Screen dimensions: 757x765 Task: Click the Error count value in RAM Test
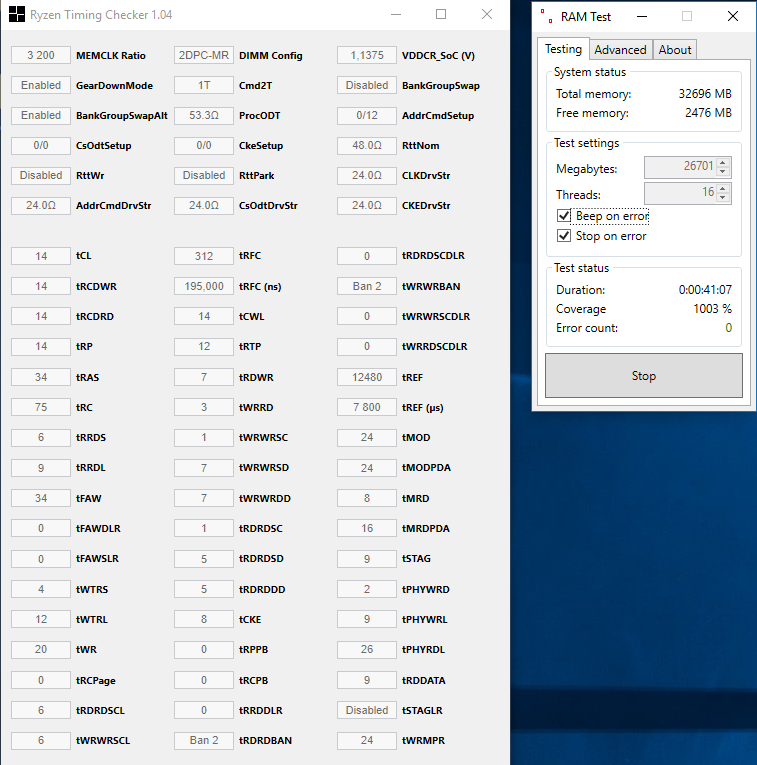728,328
